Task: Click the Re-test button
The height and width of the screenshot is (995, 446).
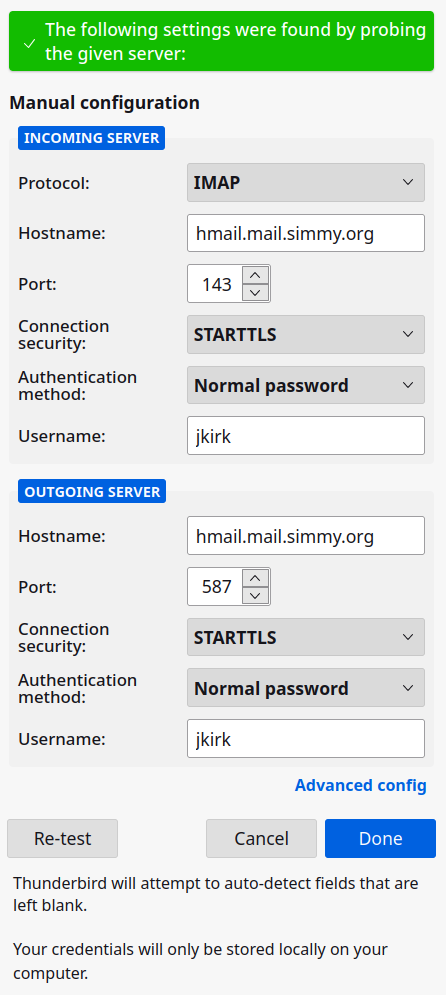Action: (63, 839)
